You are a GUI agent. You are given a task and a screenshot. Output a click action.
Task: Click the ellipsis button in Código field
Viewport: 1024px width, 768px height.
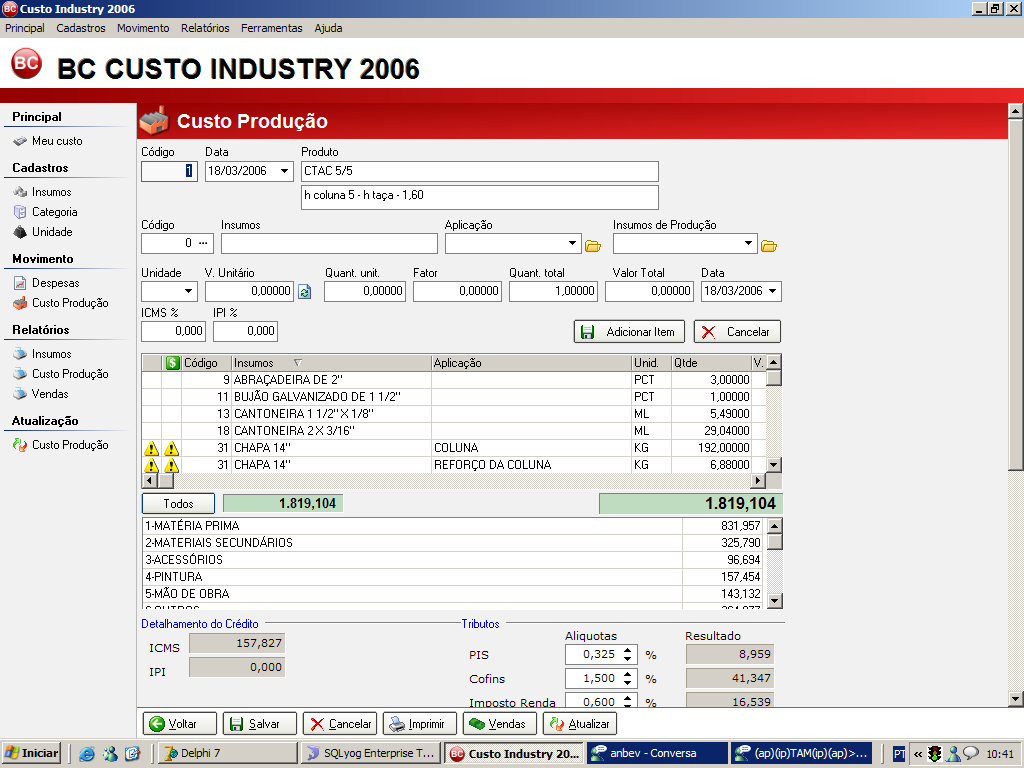pyautogui.click(x=204, y=243)
